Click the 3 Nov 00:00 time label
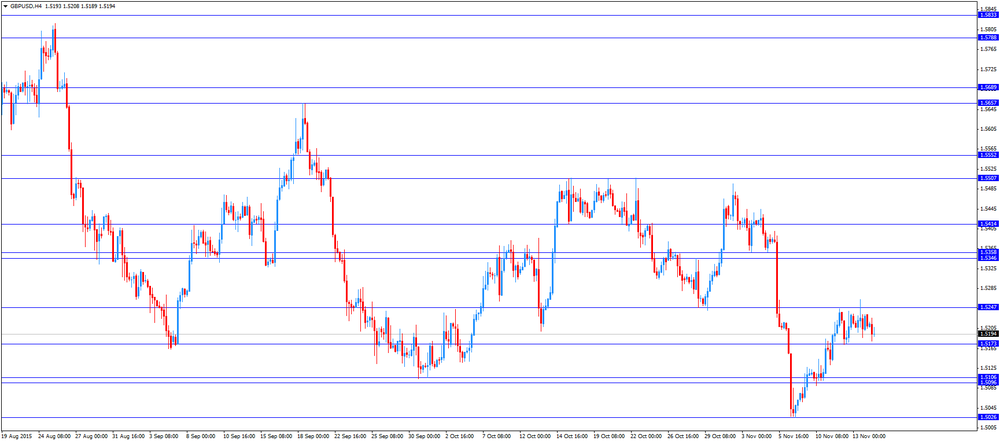 point(757,437)
